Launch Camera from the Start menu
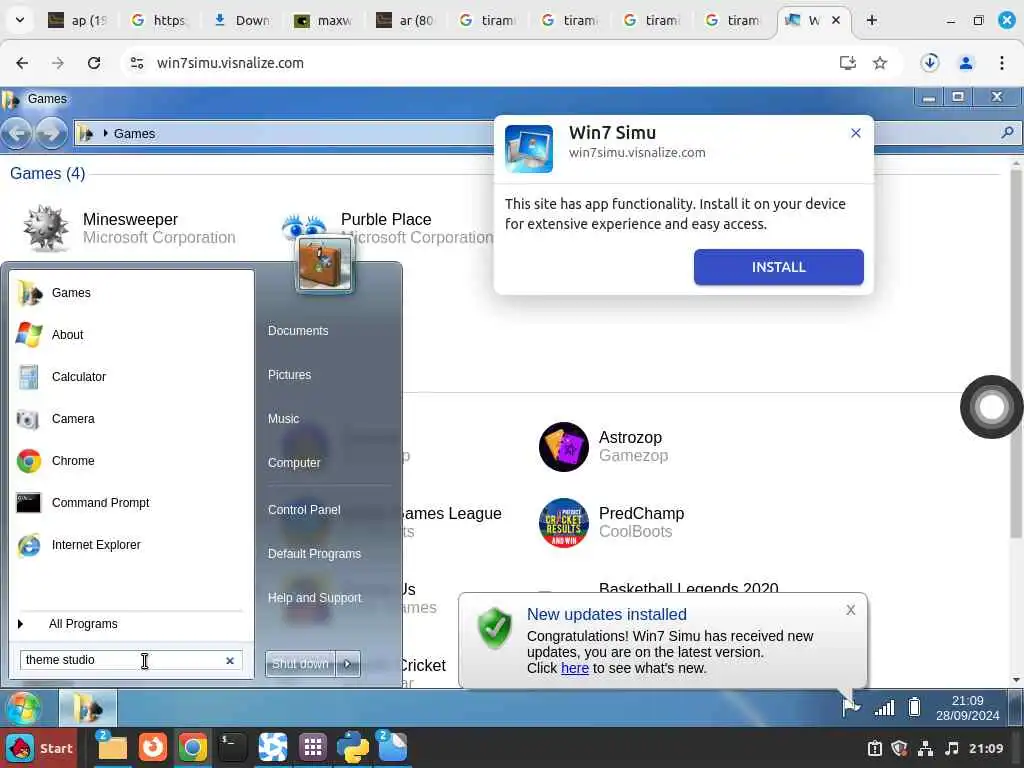 [131, 419]
